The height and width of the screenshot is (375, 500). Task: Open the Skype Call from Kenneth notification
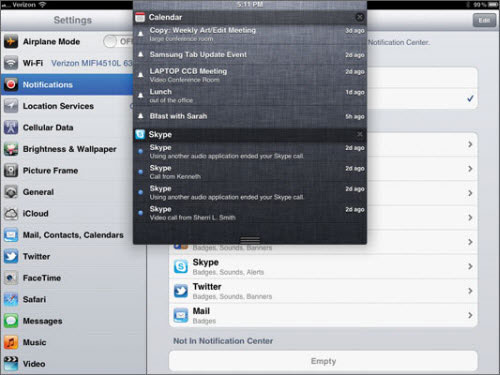tap(250, 172)
